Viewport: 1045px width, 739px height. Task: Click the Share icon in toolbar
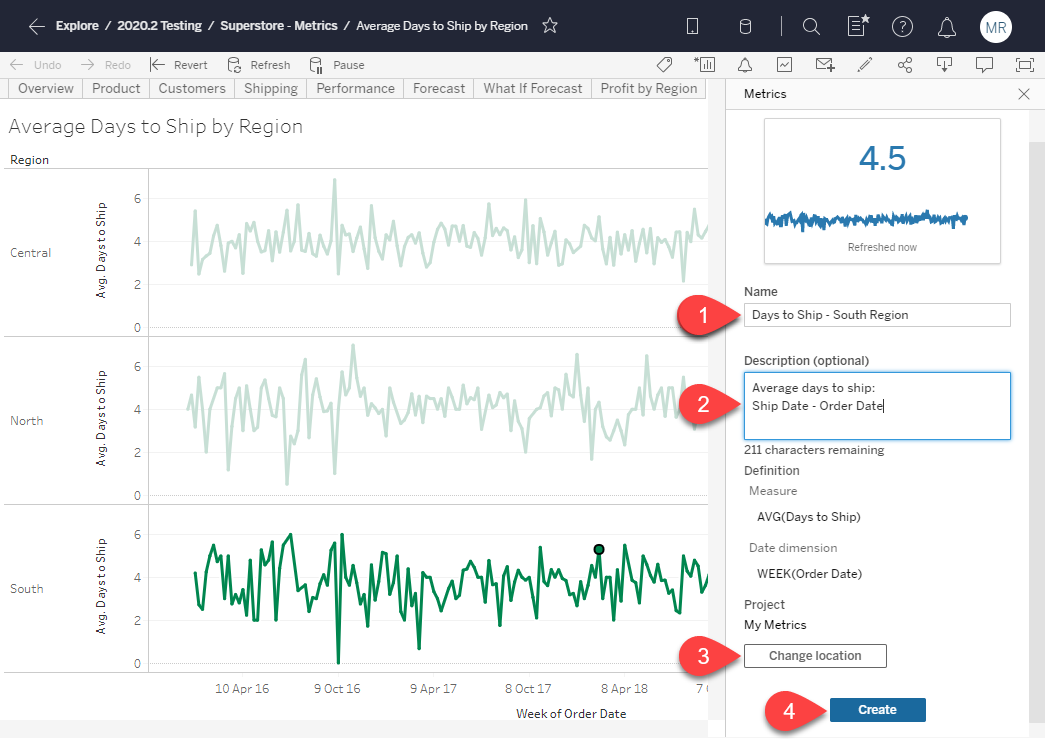(x=905, y=65)
